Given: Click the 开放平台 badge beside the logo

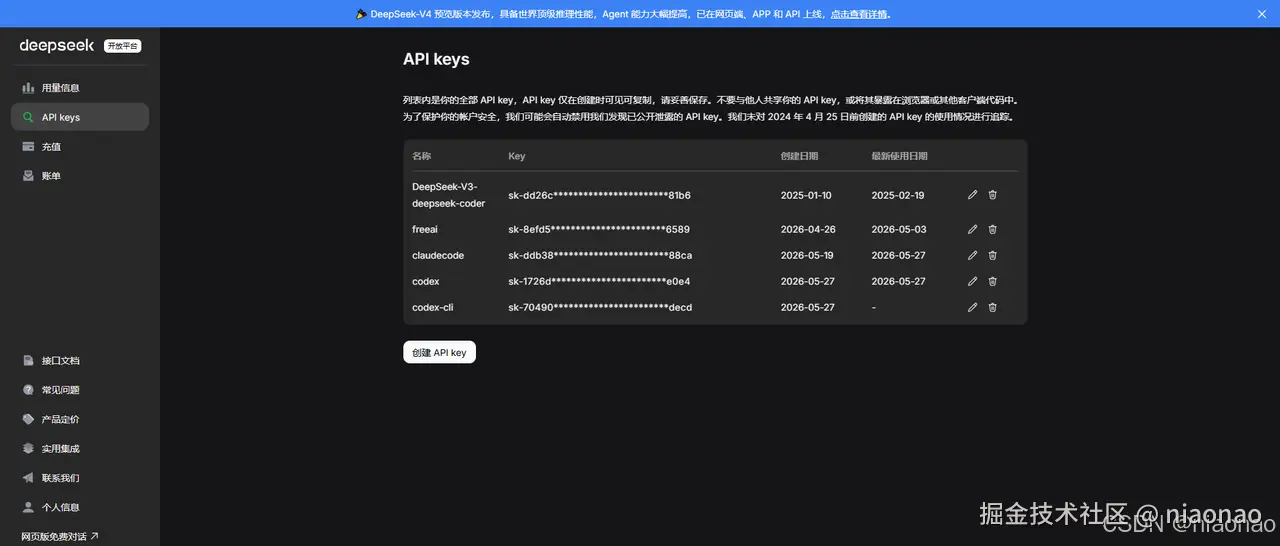Looking at the screenshot, I should (123, 46).
